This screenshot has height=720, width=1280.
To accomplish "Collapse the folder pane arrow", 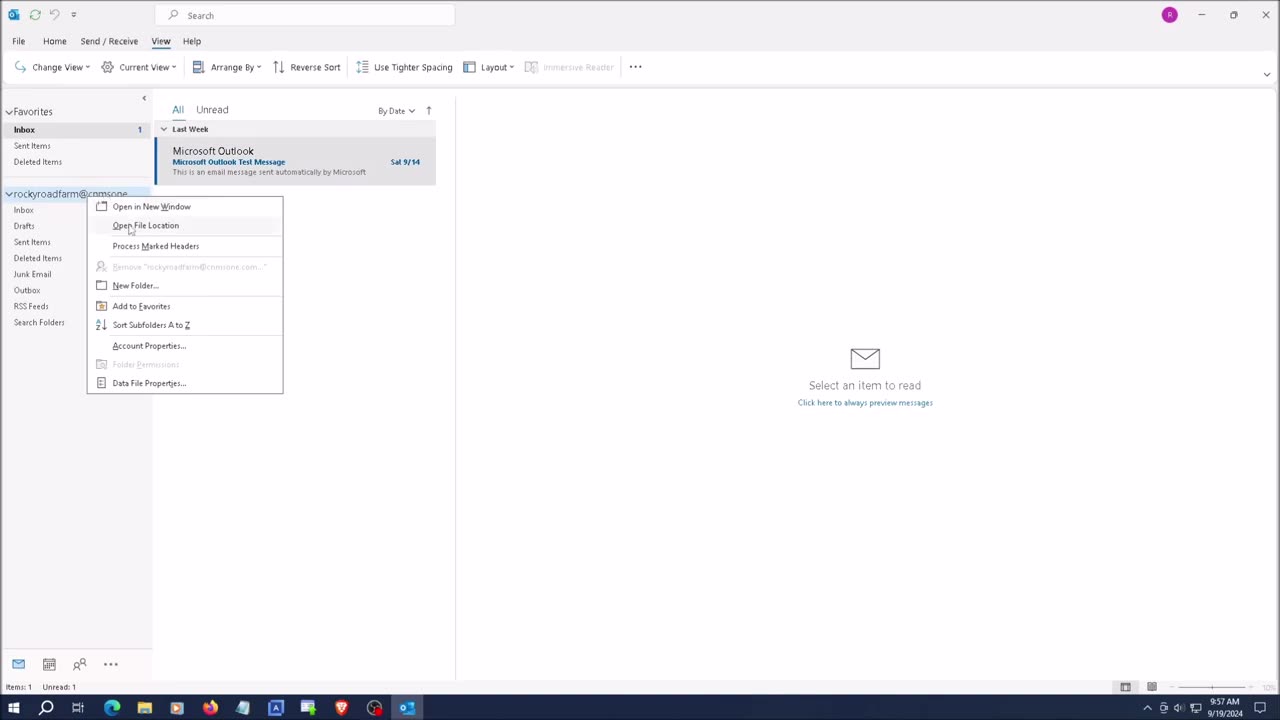I will tap(144, 98).
